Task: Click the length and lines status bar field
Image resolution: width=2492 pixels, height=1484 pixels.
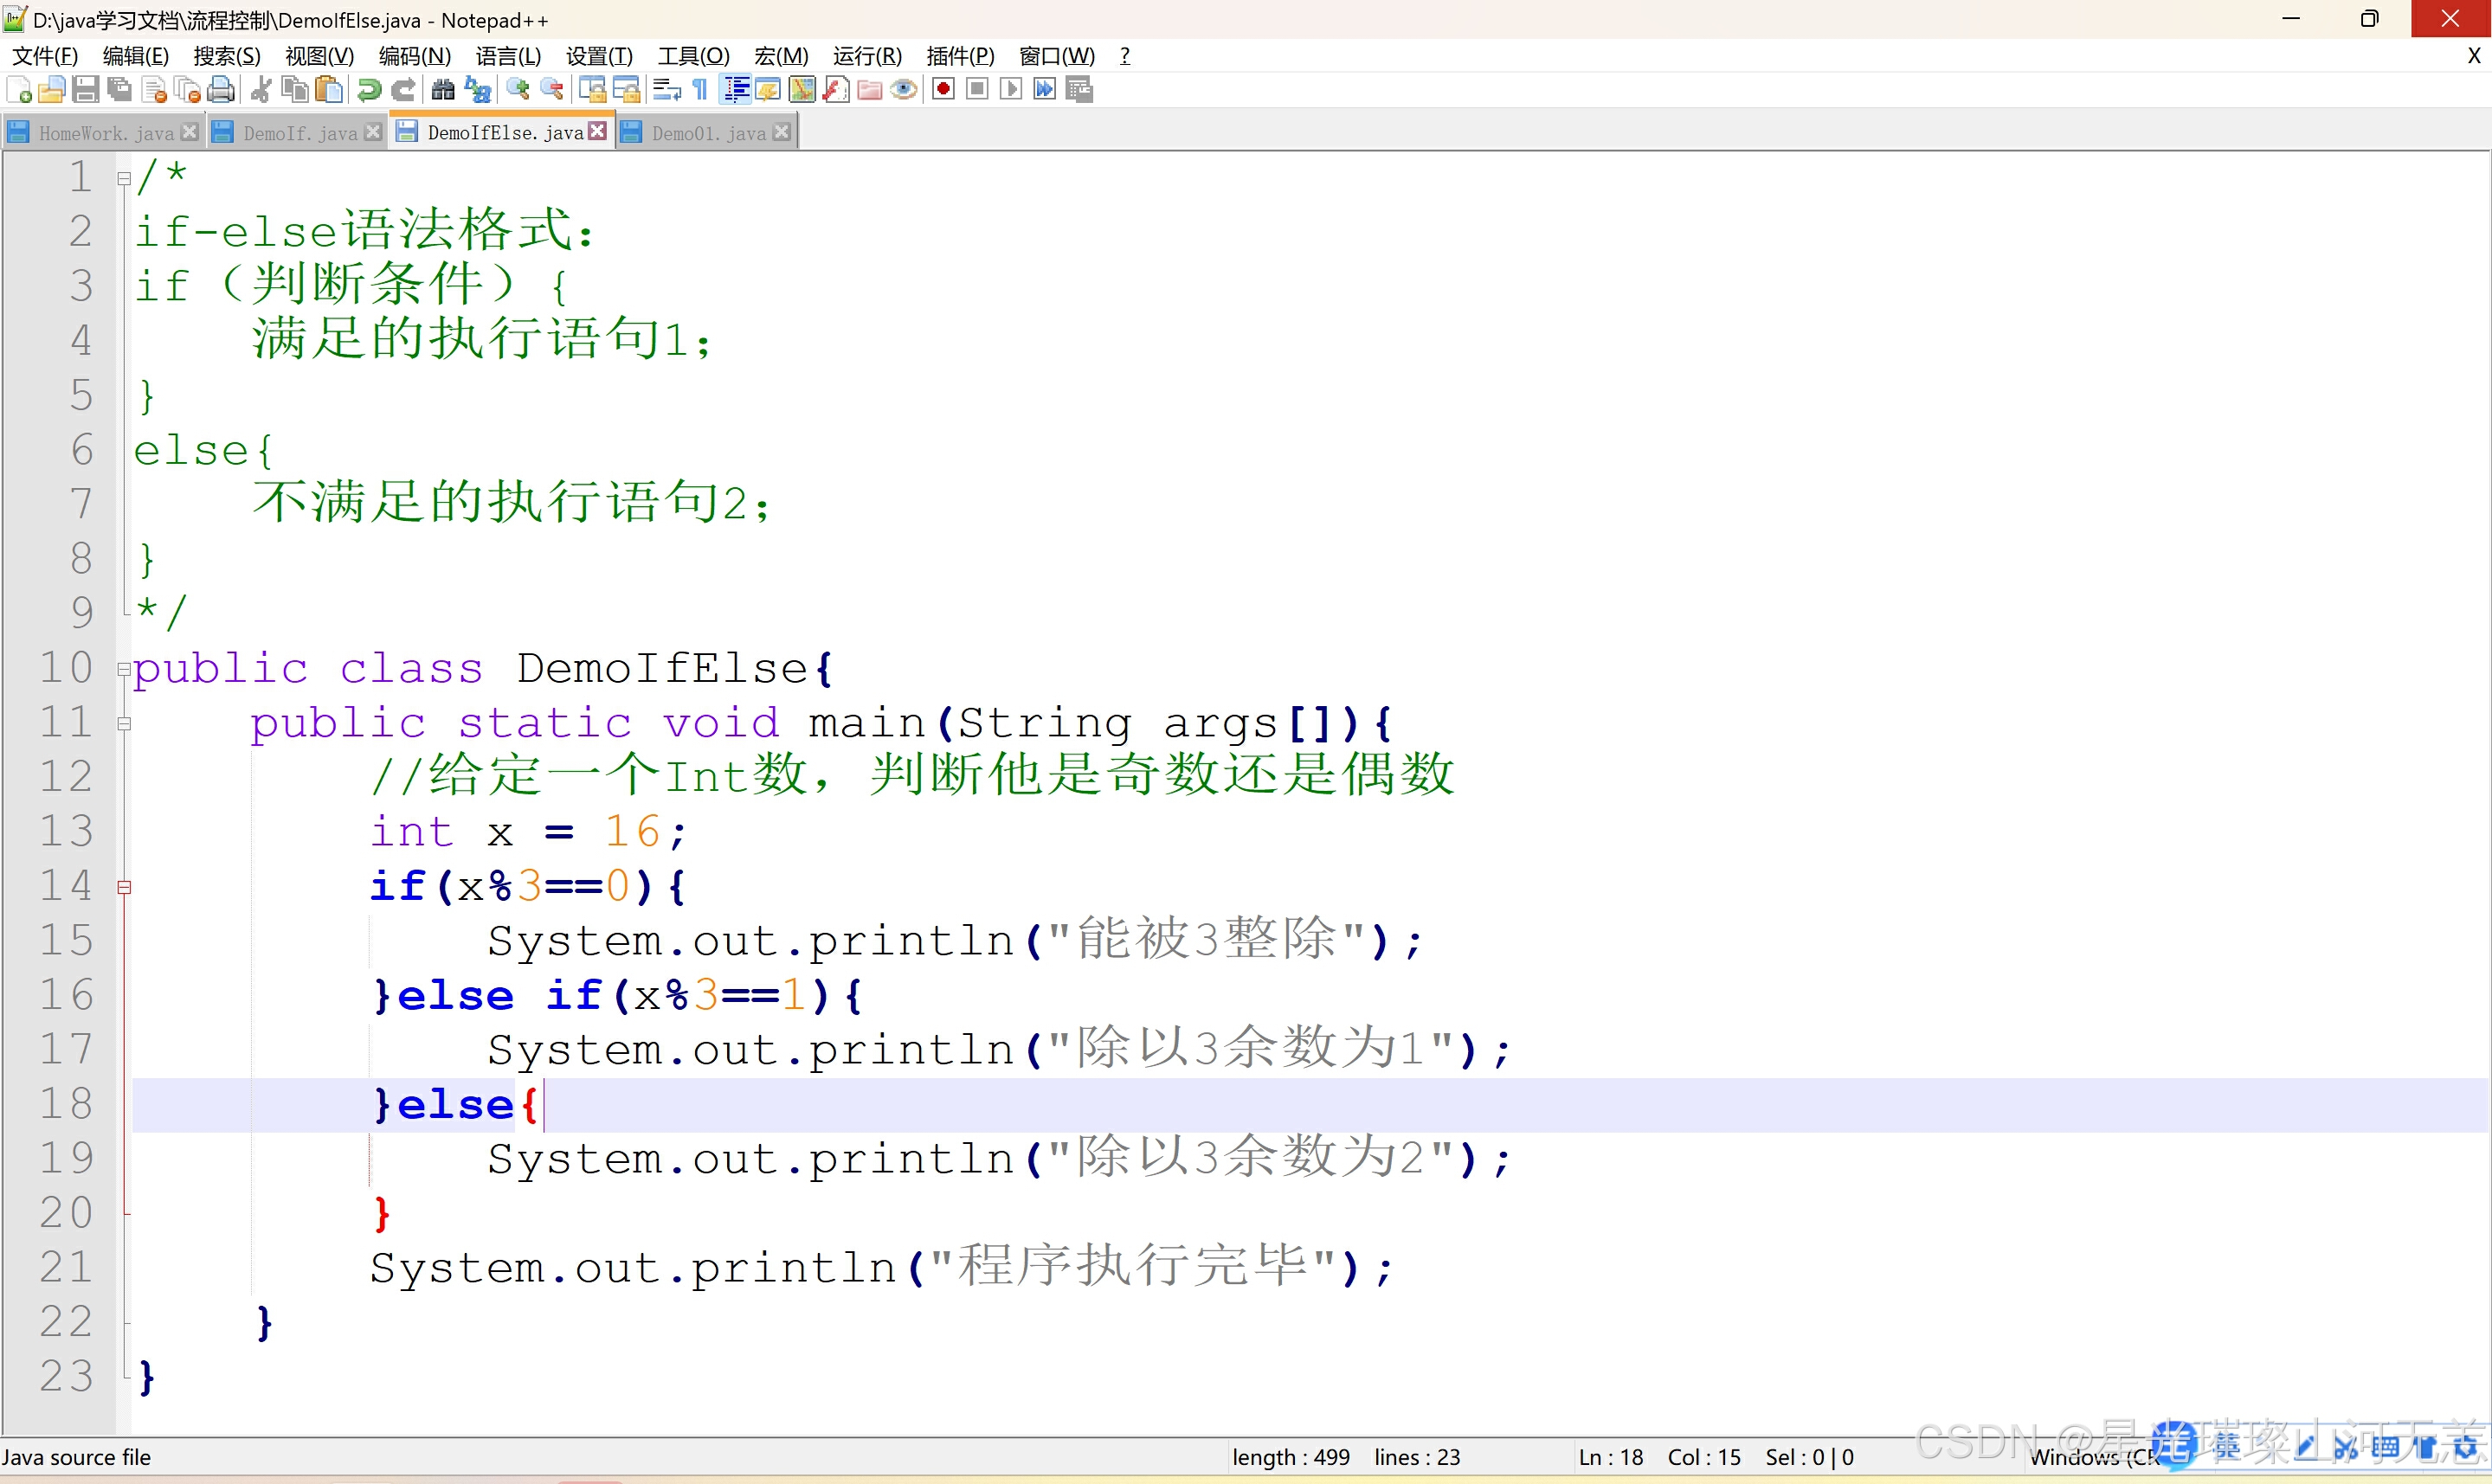Action: click(1345, 1457)
